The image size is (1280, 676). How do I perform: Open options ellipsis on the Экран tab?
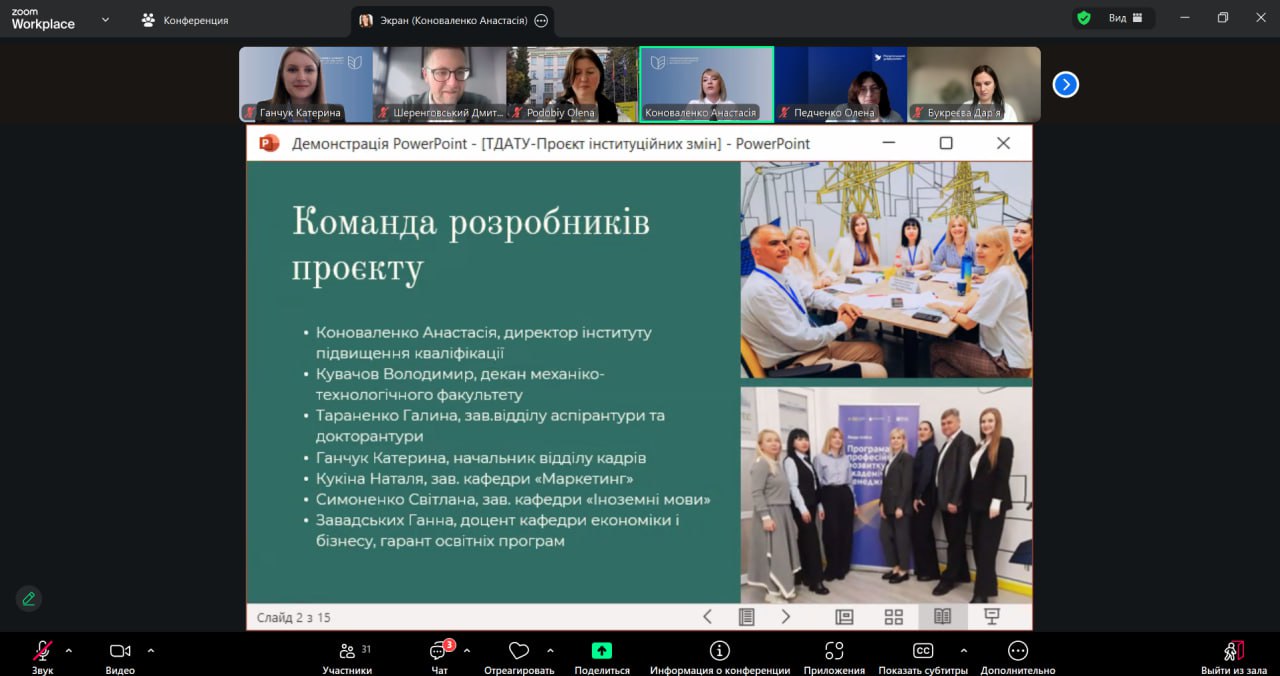point(541,20)
